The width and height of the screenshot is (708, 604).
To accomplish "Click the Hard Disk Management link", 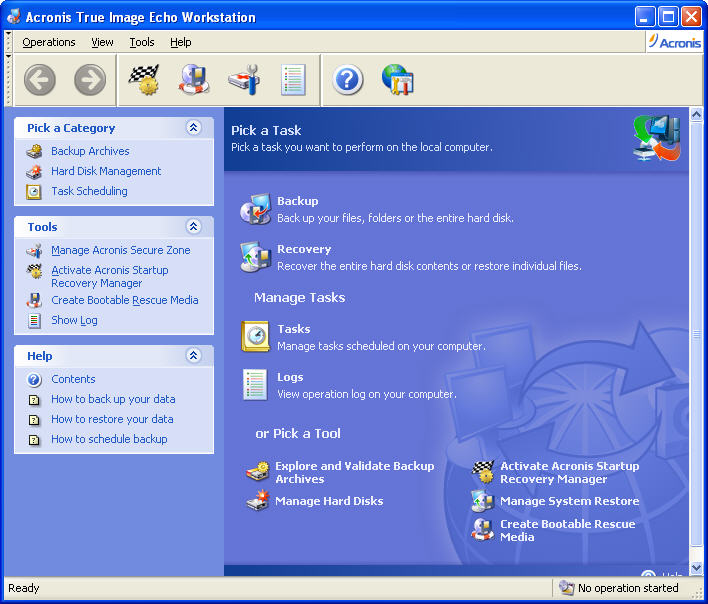I will (106, 171).
